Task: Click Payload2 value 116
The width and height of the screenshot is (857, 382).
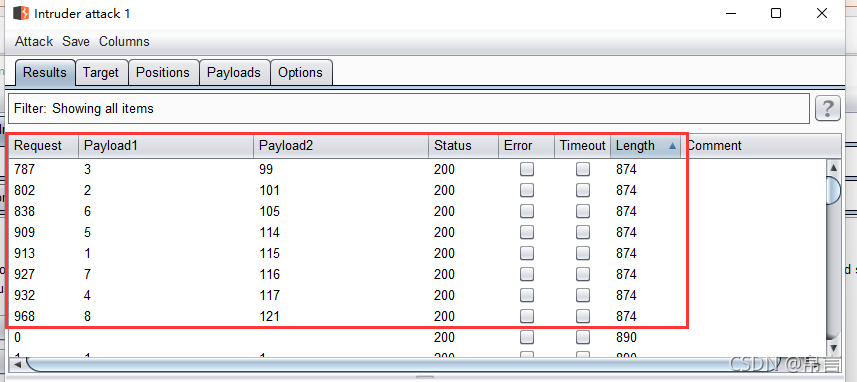Action: coord(269,274)
